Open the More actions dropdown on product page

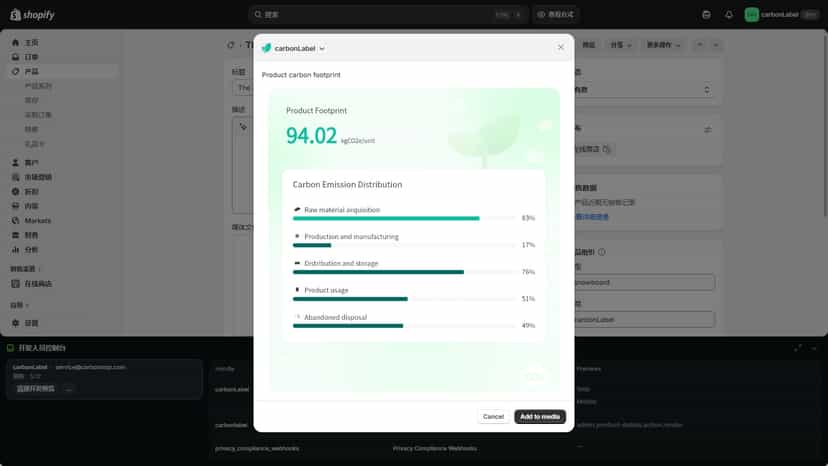click(x=663, y=45)
